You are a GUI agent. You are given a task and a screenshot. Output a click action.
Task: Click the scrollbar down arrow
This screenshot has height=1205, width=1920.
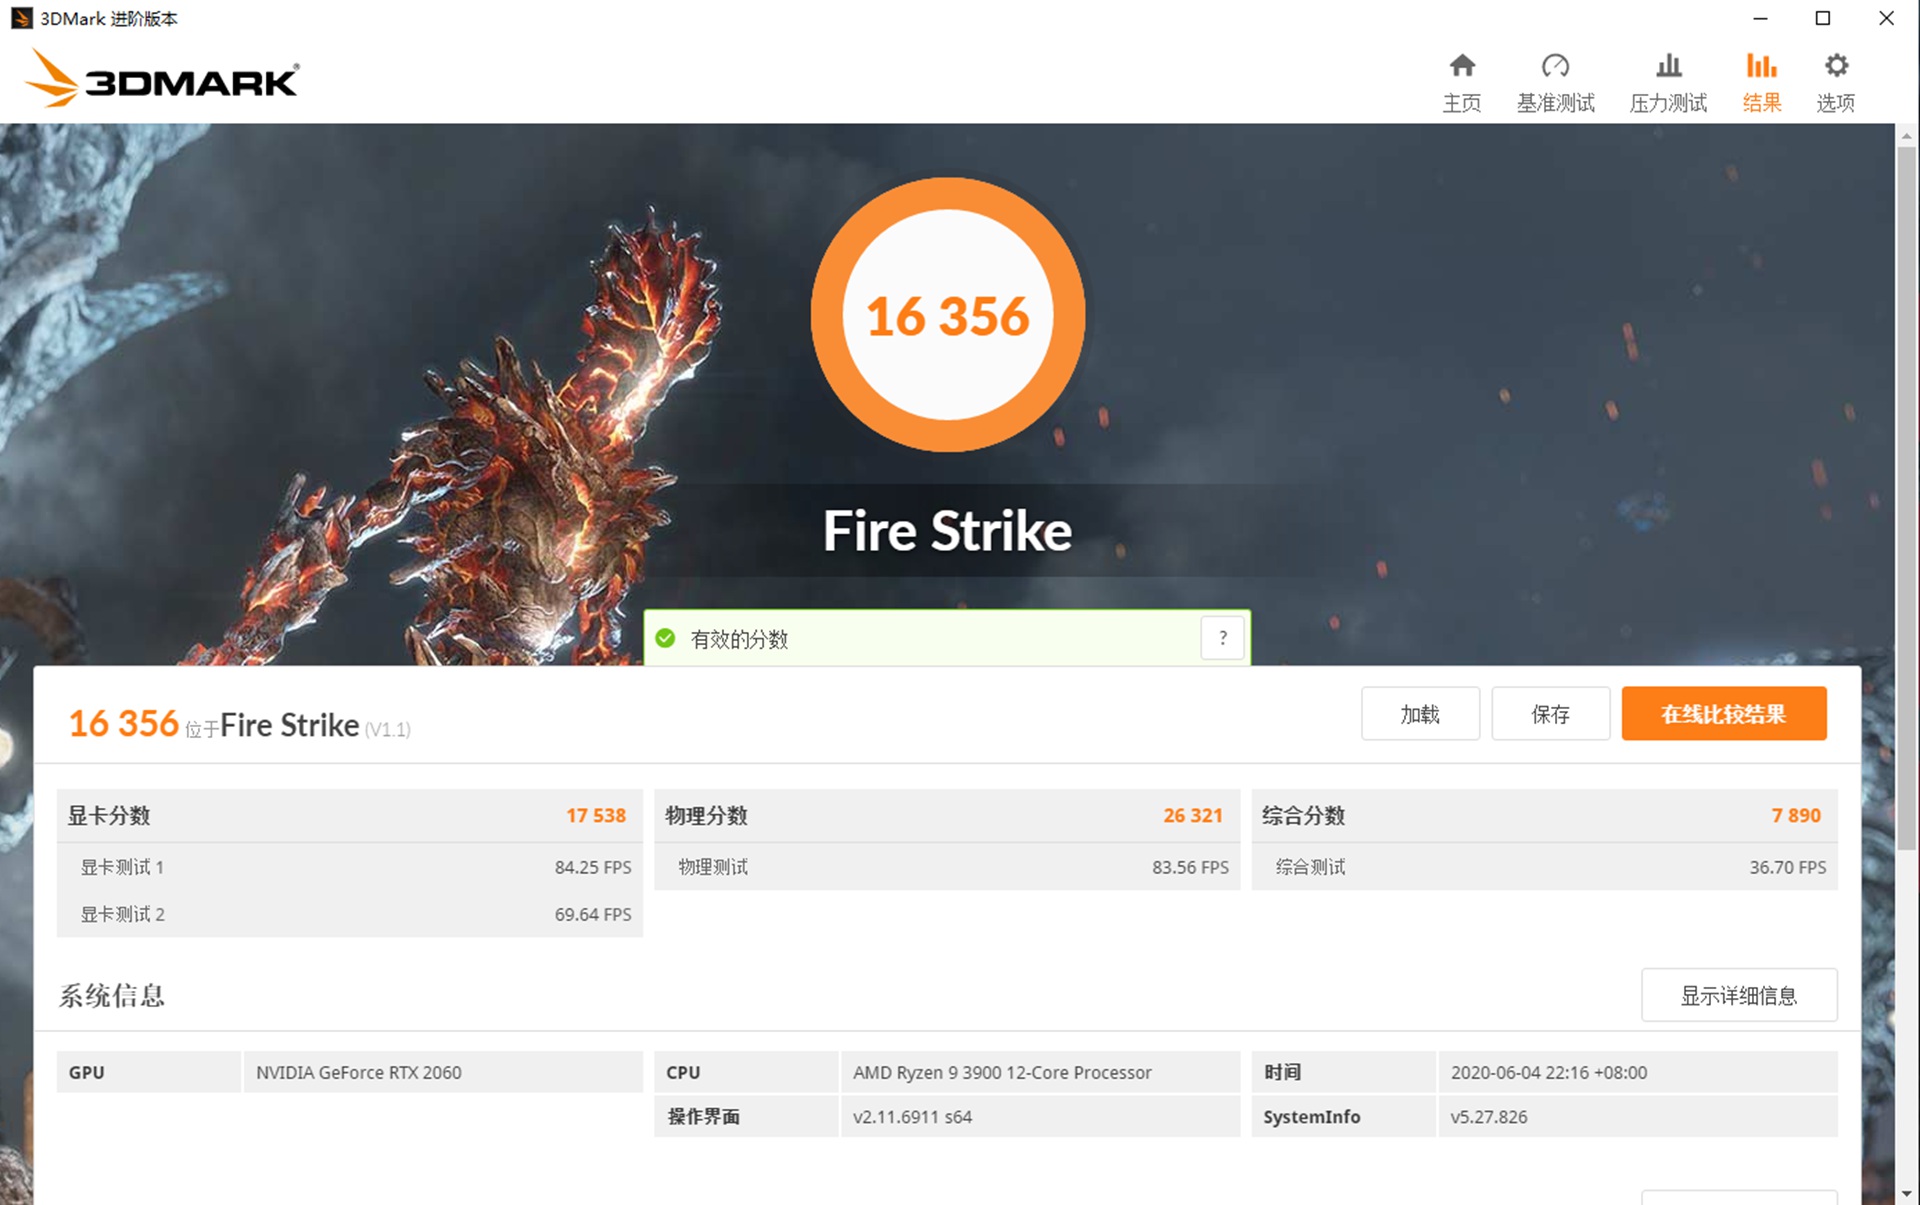(1908, 1193)
